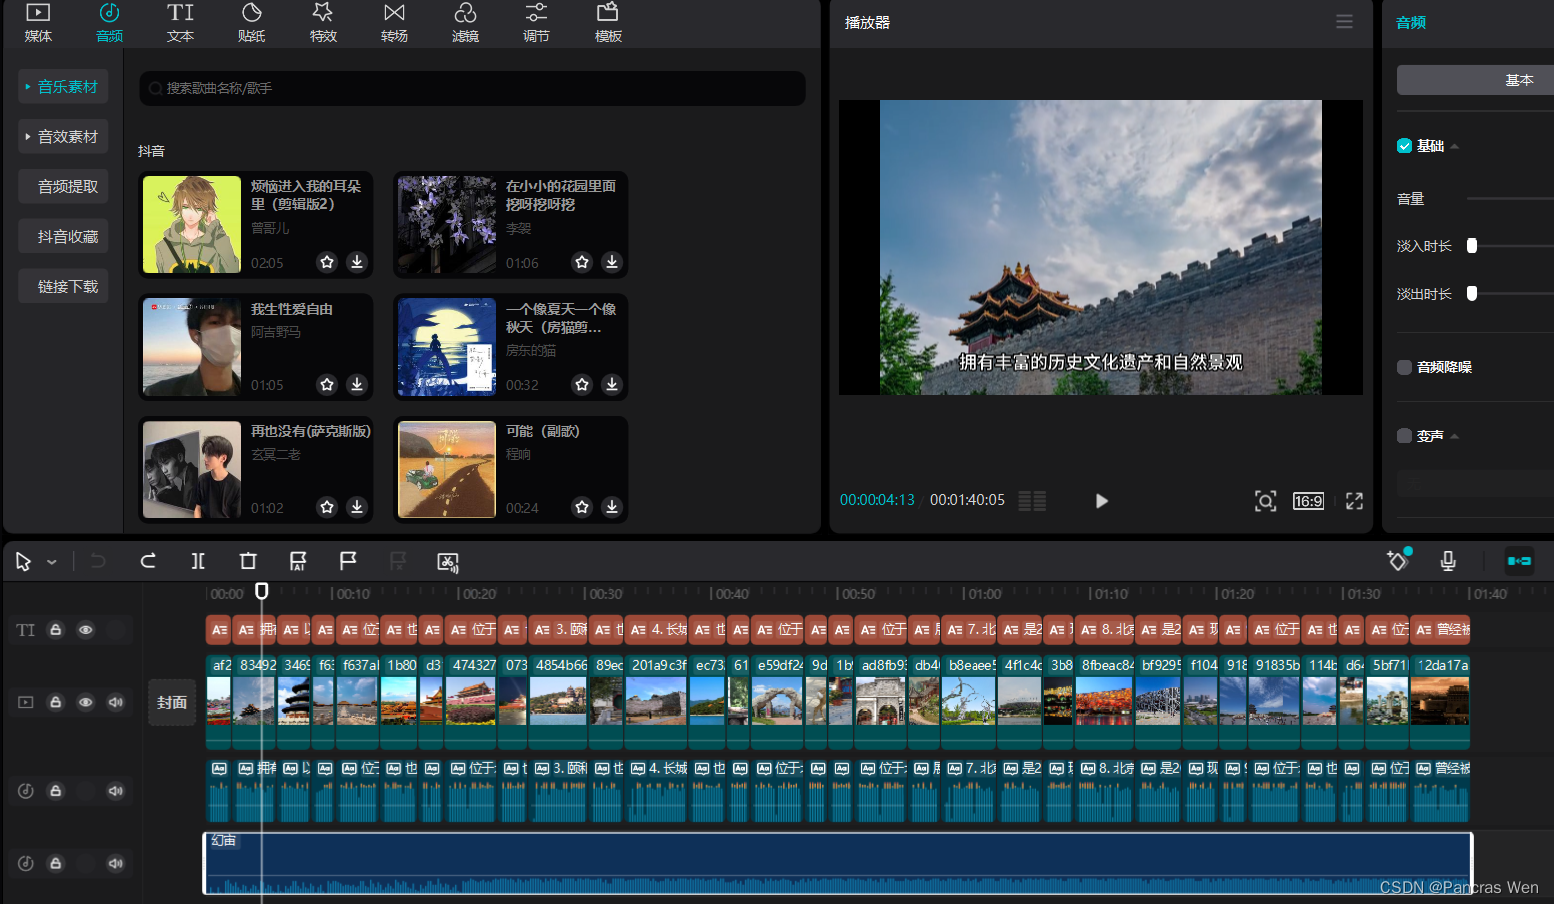Click the 淡出时长 fade-out slider handle
The height and width of the screenshot is (904, 1554).
coord(1471,294)
